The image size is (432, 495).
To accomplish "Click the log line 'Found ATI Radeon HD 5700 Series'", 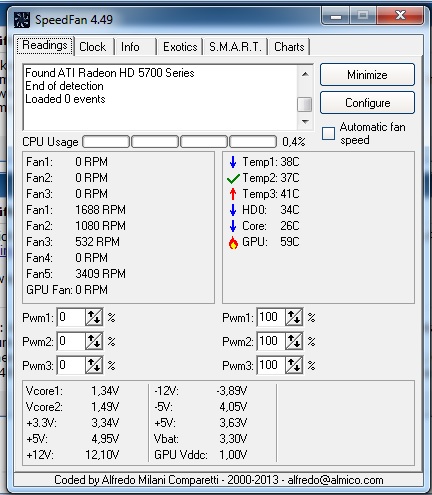I will tap(110, 73).
